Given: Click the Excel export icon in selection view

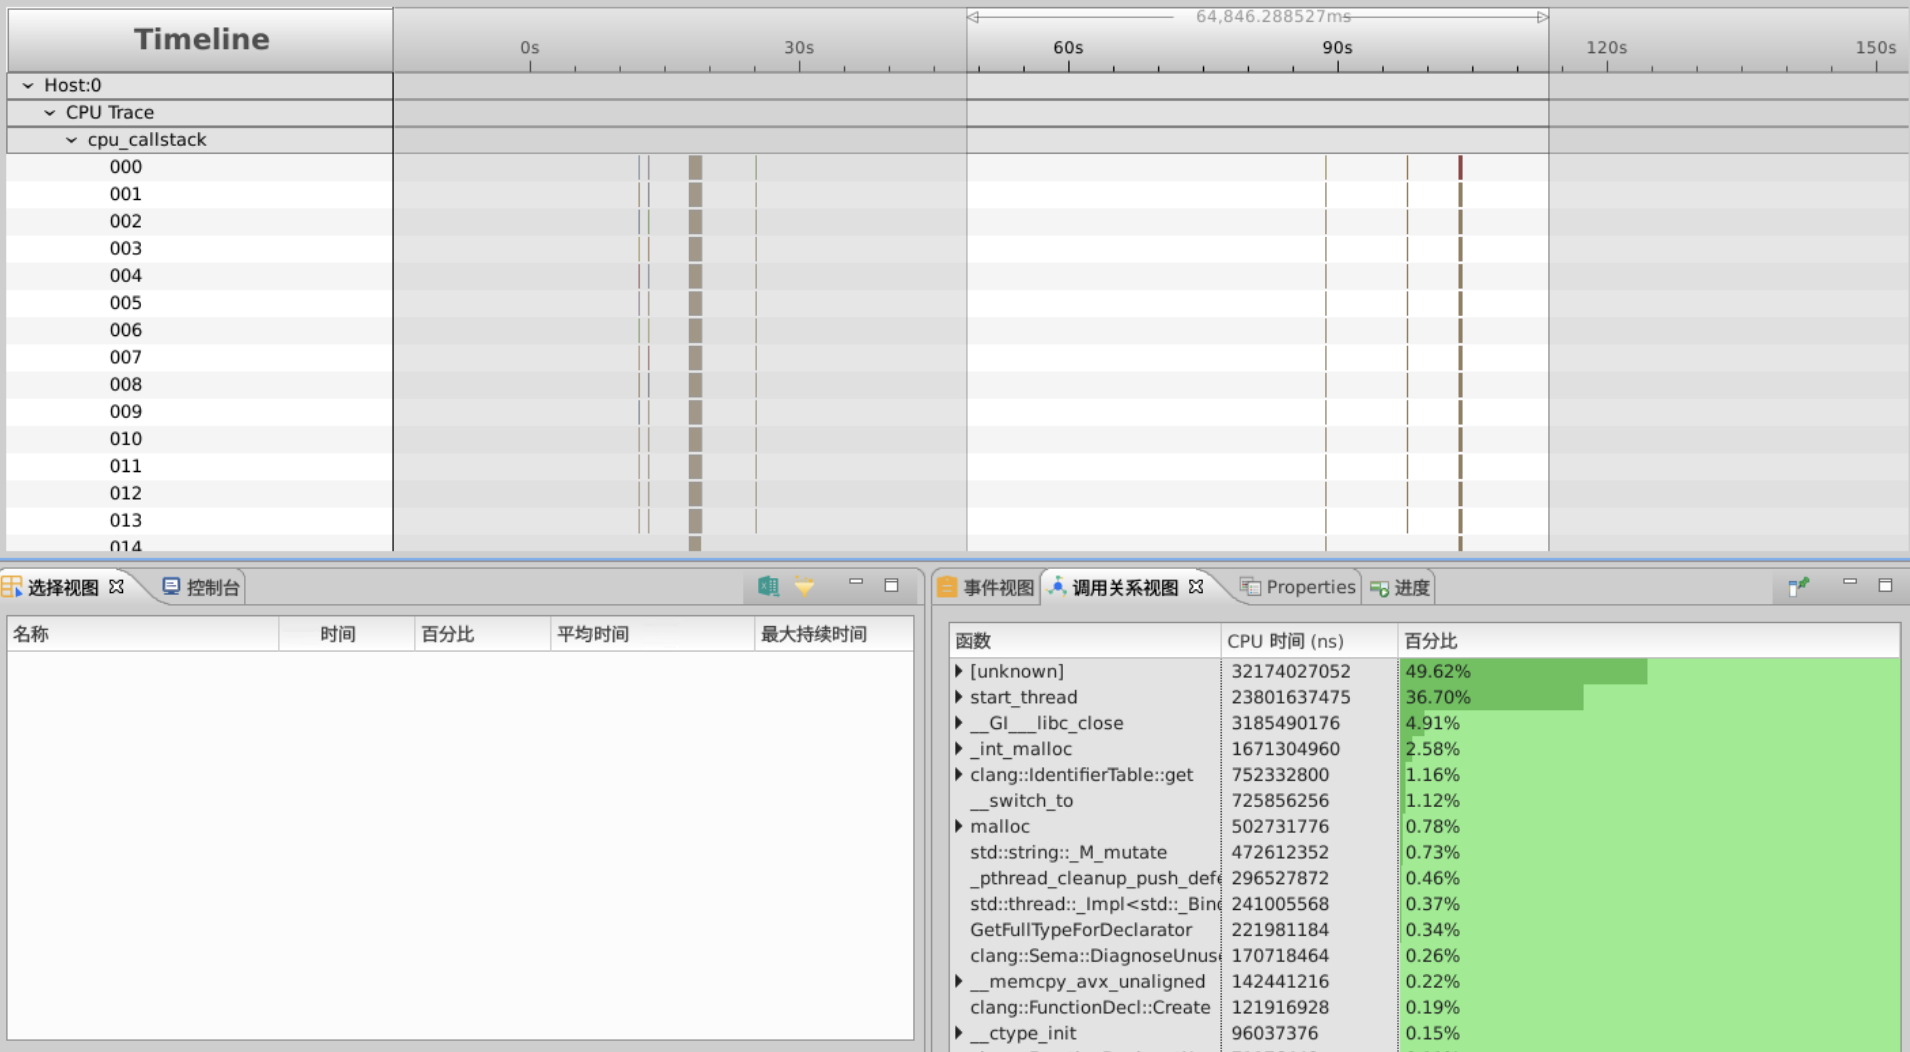Looking at the screenshot, I should tap(768, 587).
